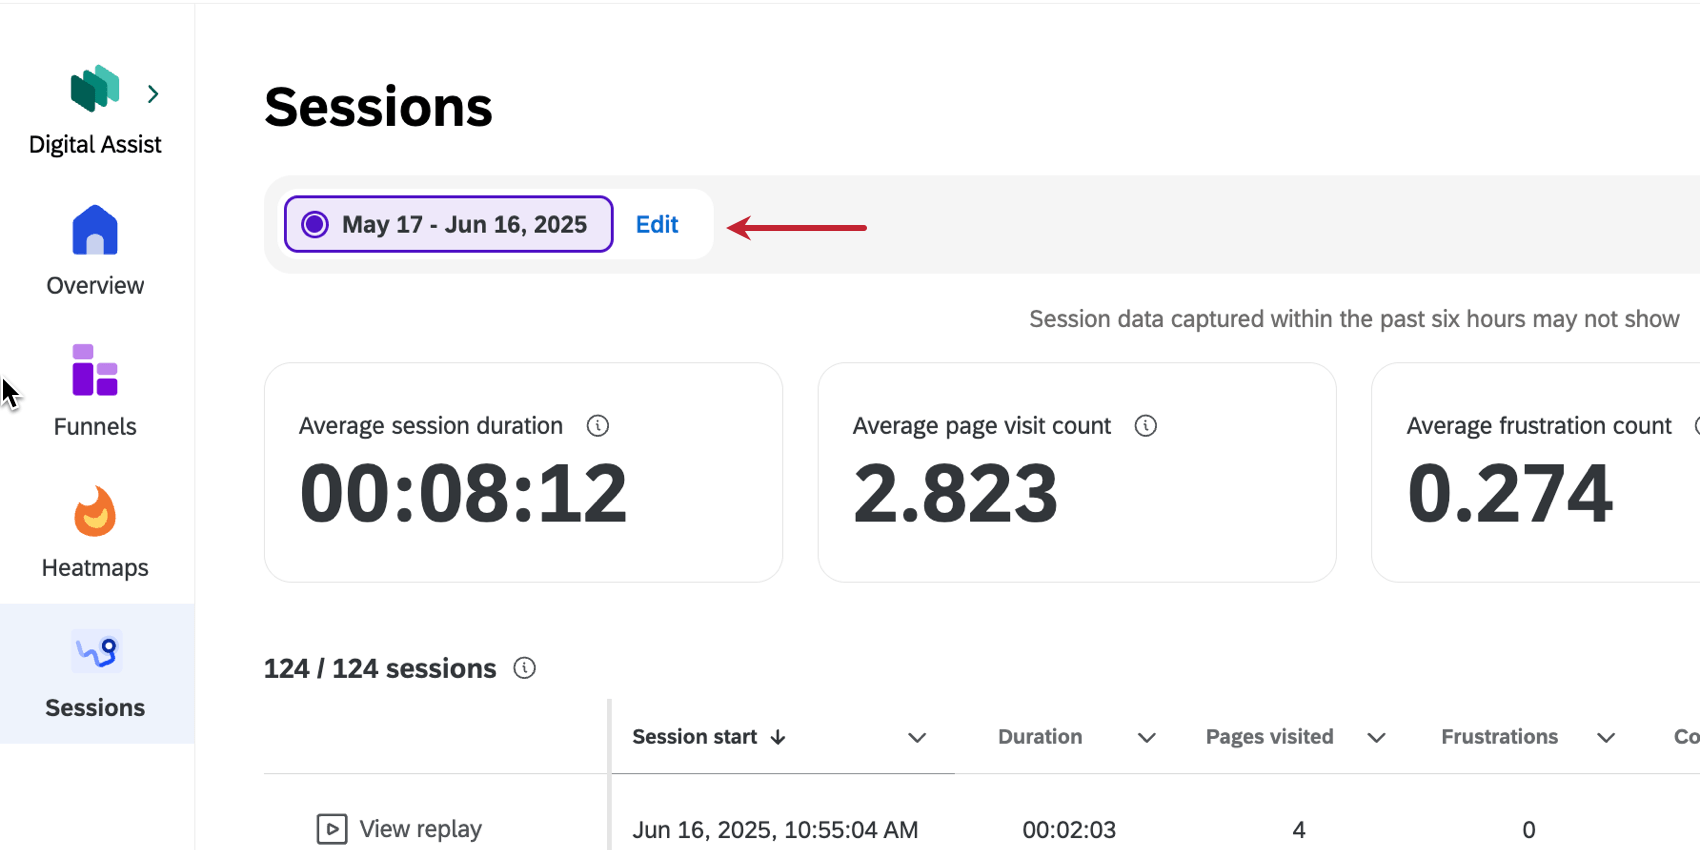Open the Duration column dropdown chevron

coord(1147,738)
